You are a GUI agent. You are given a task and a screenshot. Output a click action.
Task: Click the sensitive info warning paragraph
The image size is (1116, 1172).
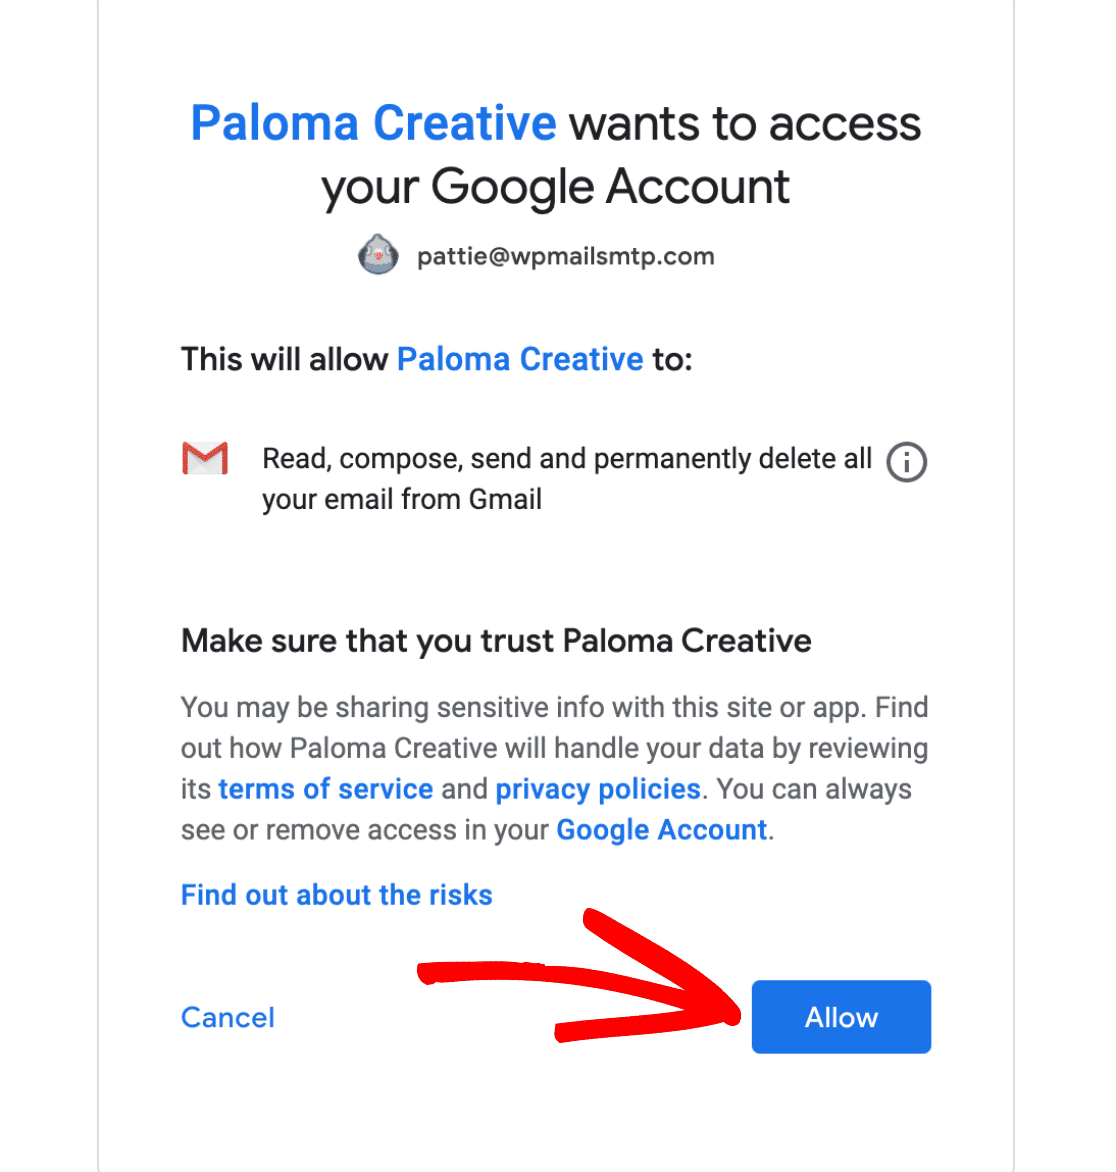(555, 768)
